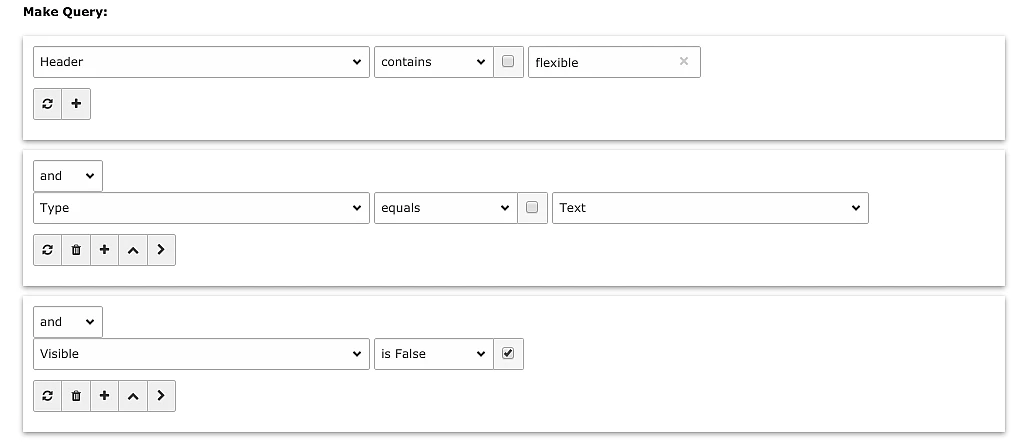The image size is (1028, 443).
Task: Move the Type condition up
Action: pos(132,250)
